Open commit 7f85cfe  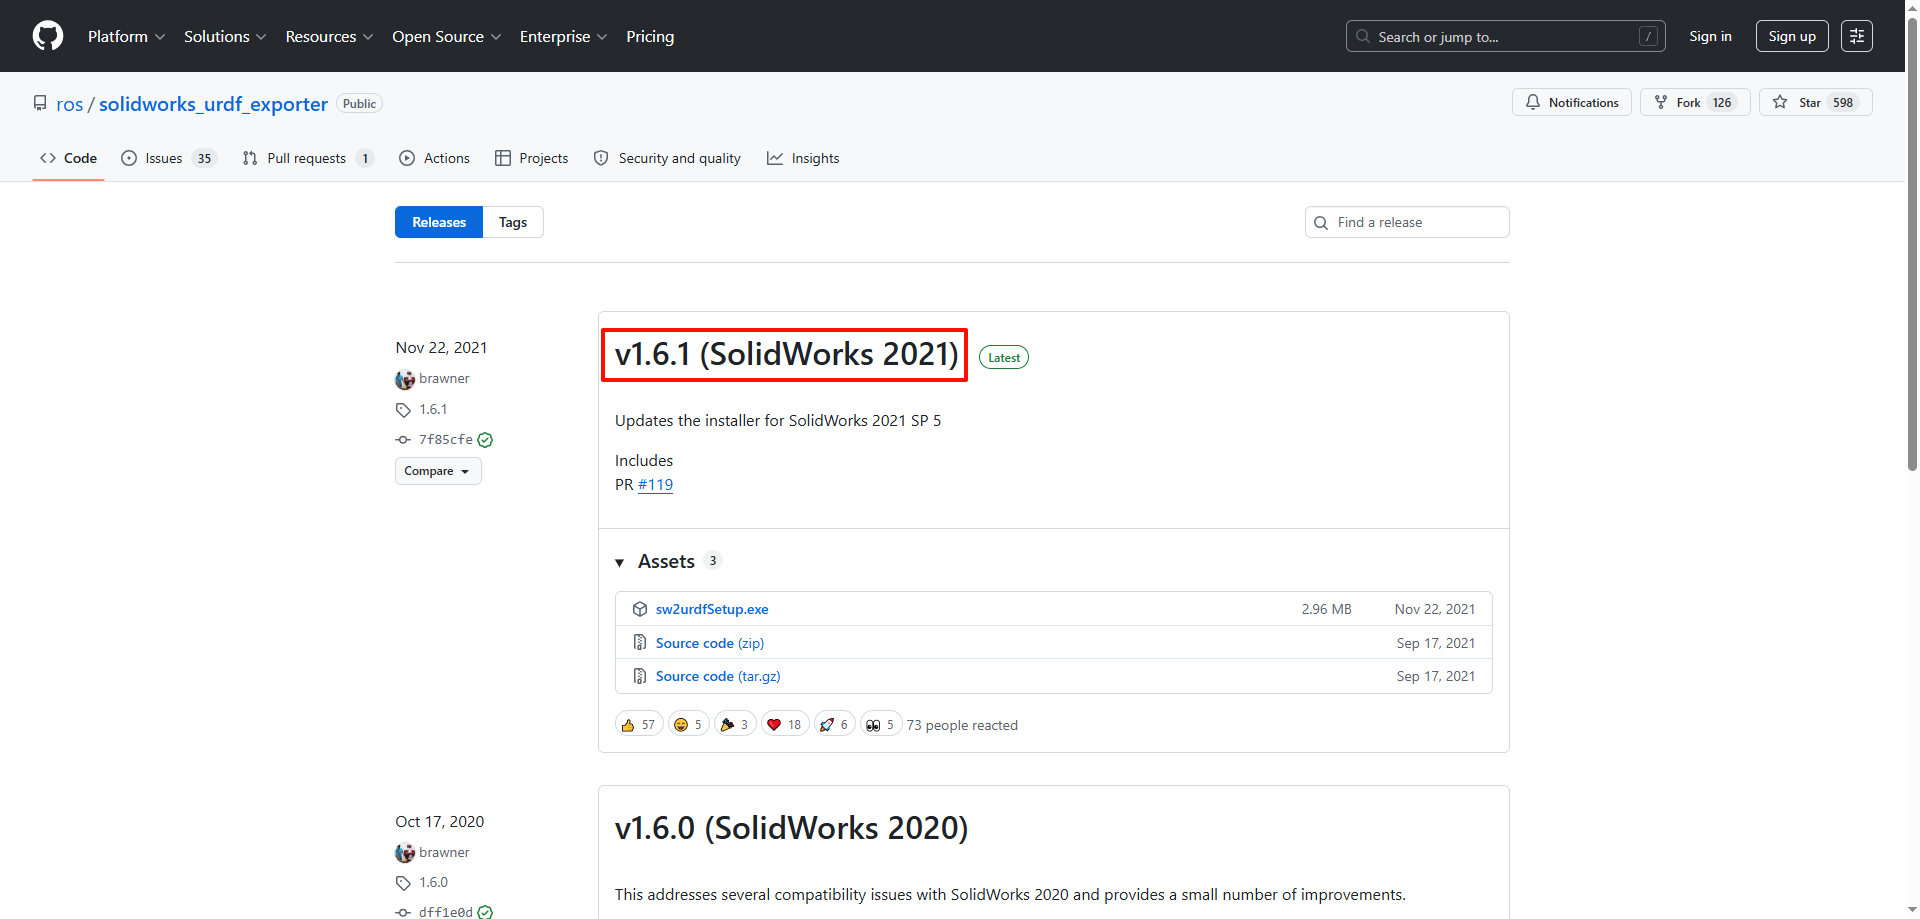click(x=446, y=439)
